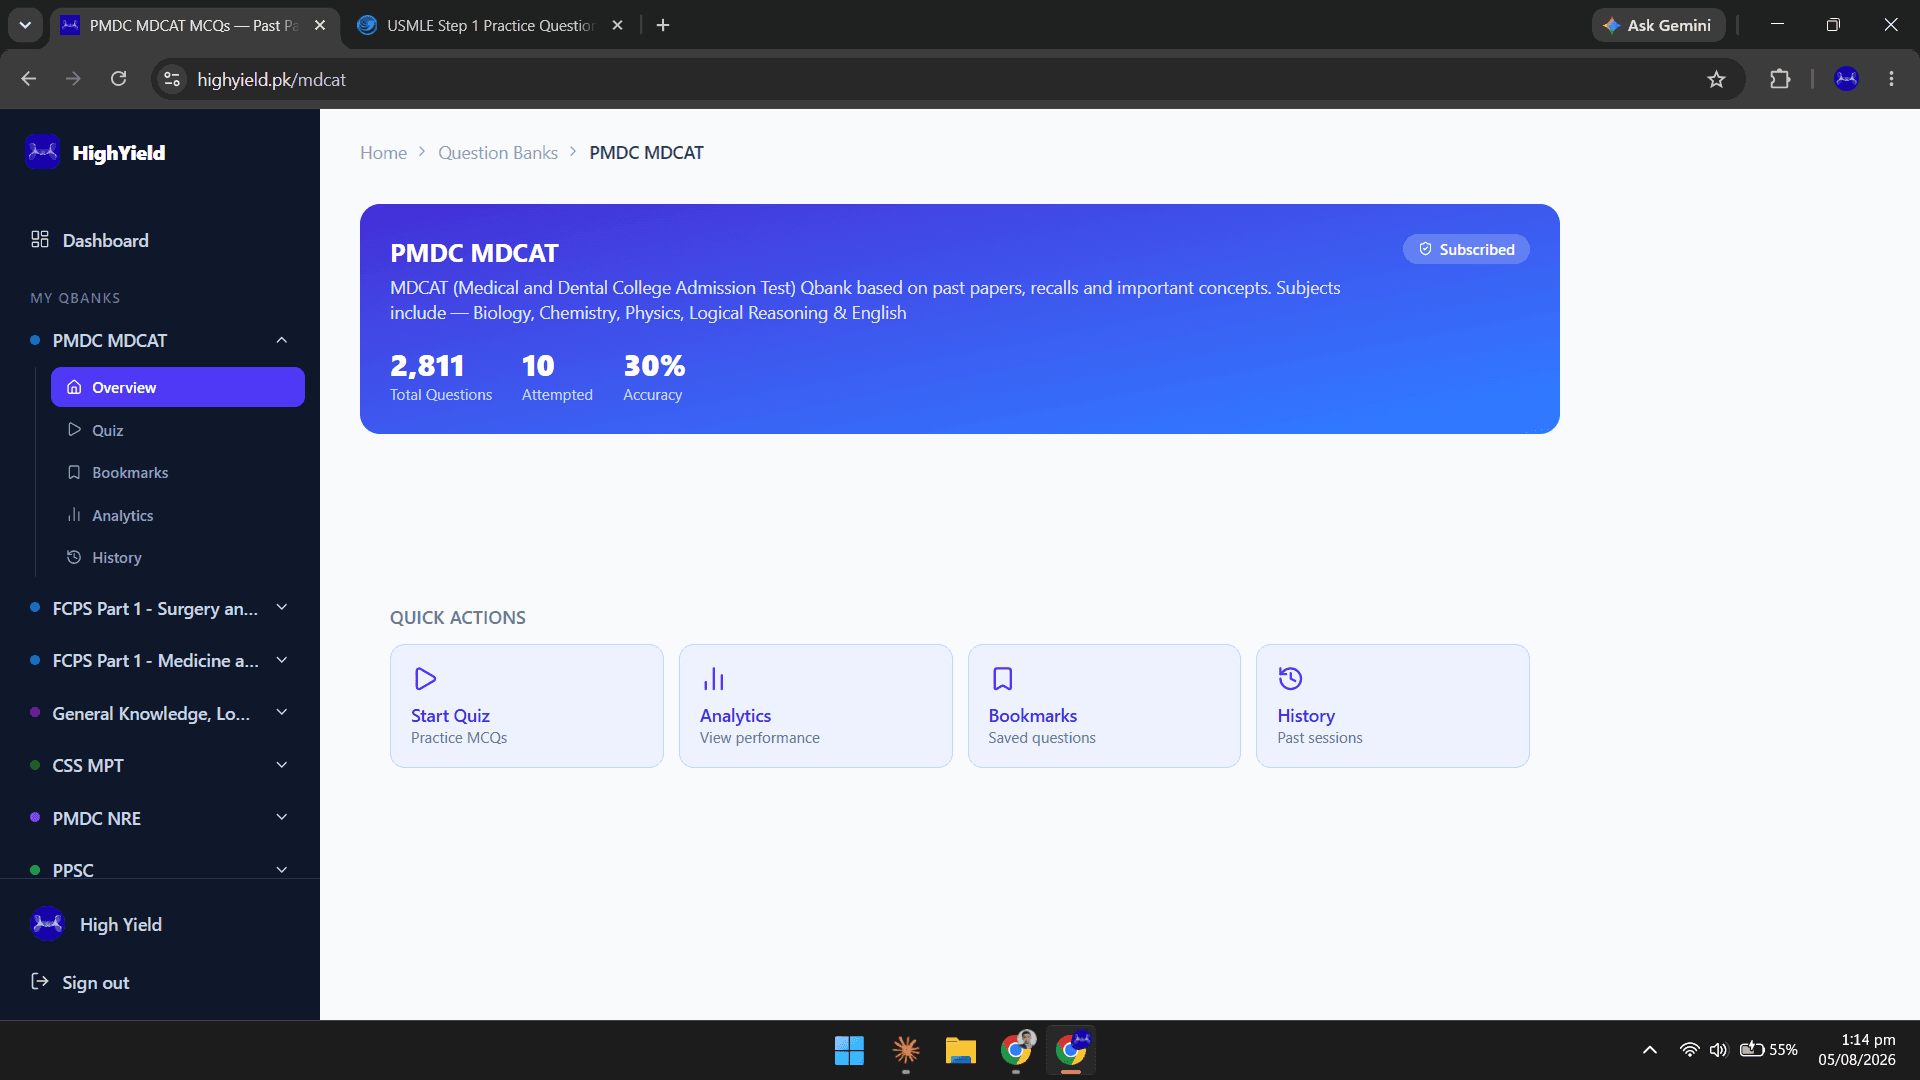Screen dimensions: 1920x1080
Task: Reload the page with the refresh icon
Action: coord(118,79)
